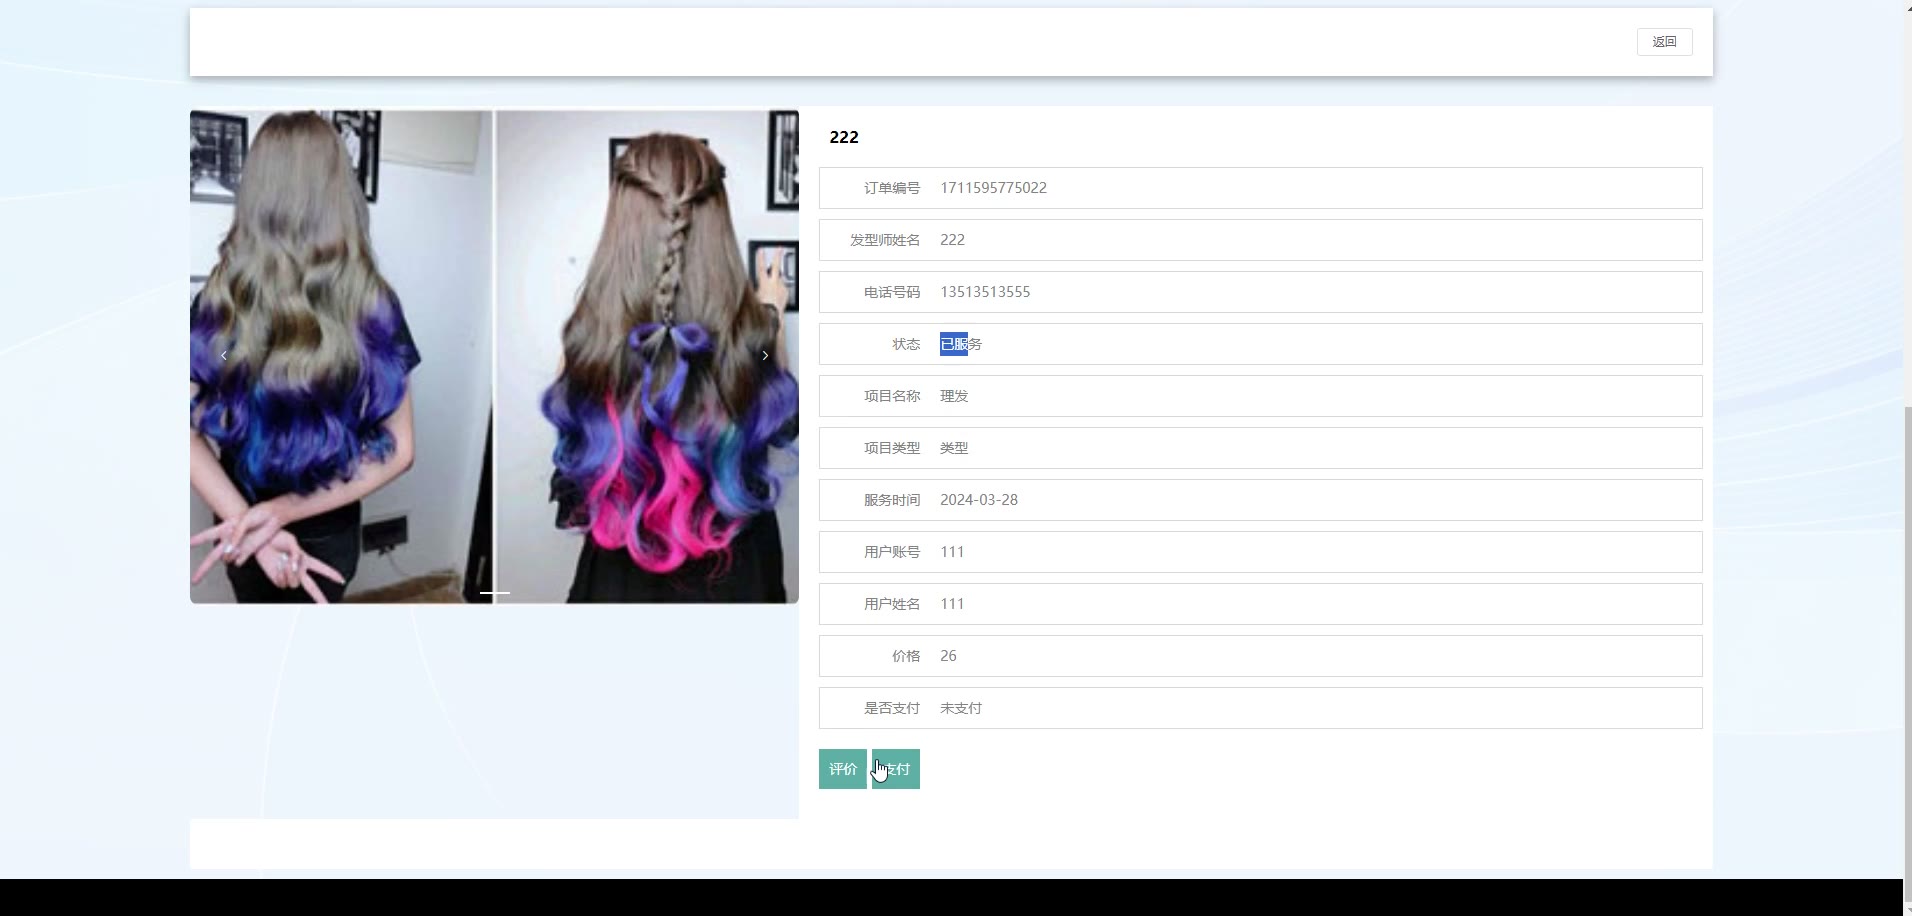Open the hairstyle photo in carousel
Image resolution: width=1912 pixels, height=916 pixels.
point(494,357)
